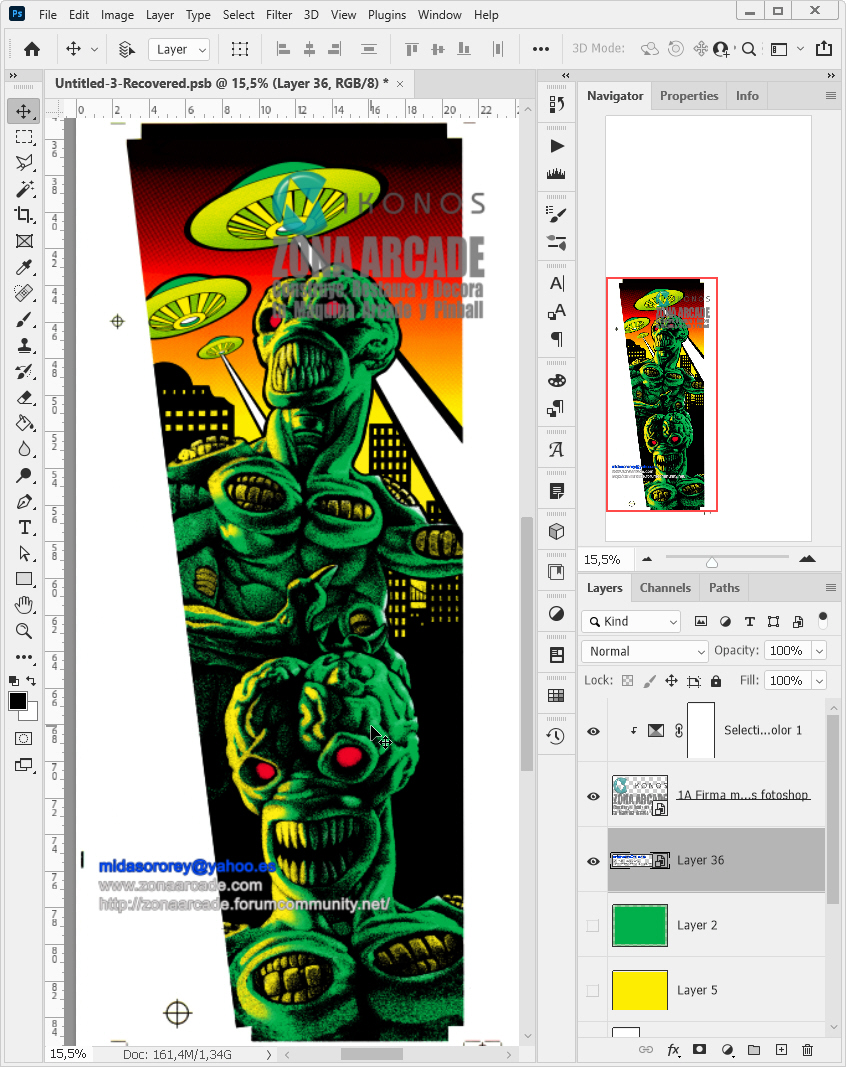Screen dimensions: 846x1067
Task: Select the Zoom tool
Action: coord(24,631)
